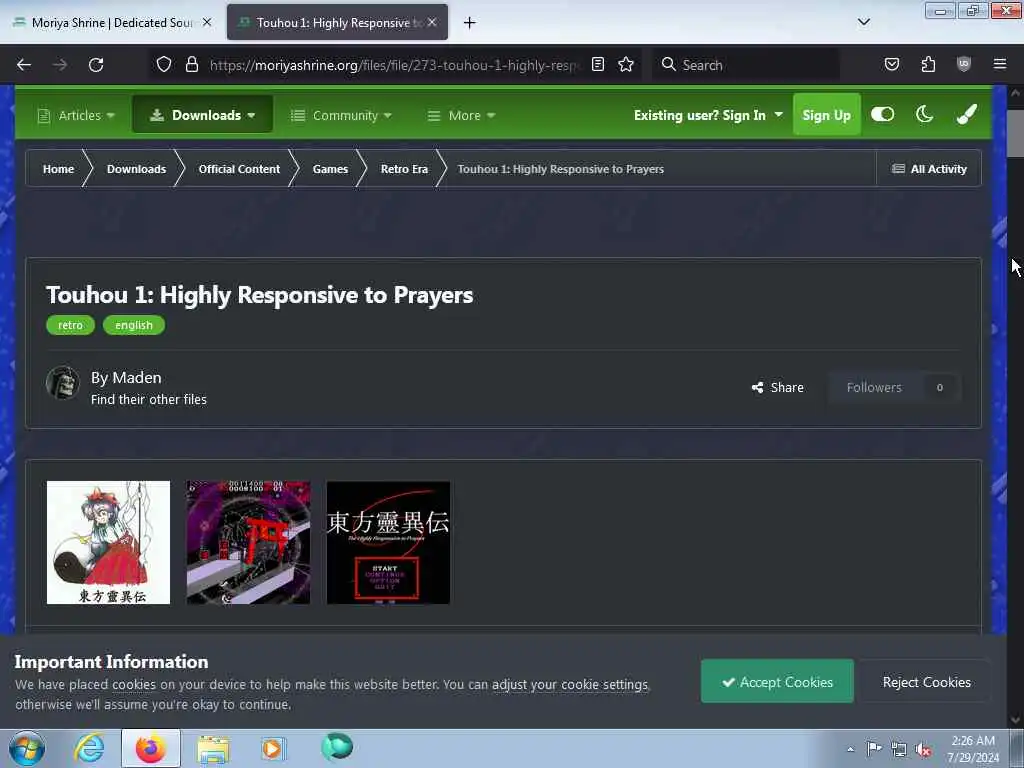Go to Official Content breadcrumb

pyautogui.click(x=239, y=169)
